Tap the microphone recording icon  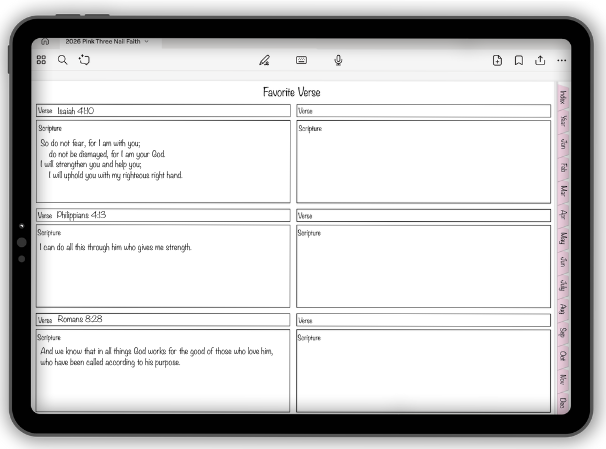(338, 60)
